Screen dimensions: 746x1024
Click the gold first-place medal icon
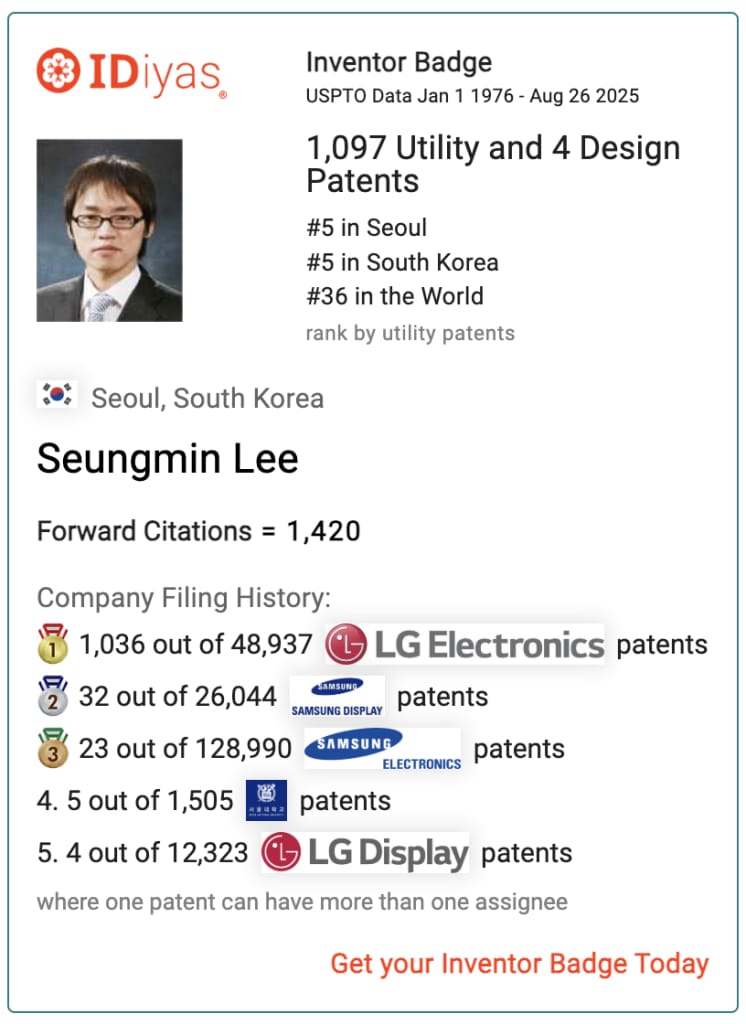click(53, 643)
